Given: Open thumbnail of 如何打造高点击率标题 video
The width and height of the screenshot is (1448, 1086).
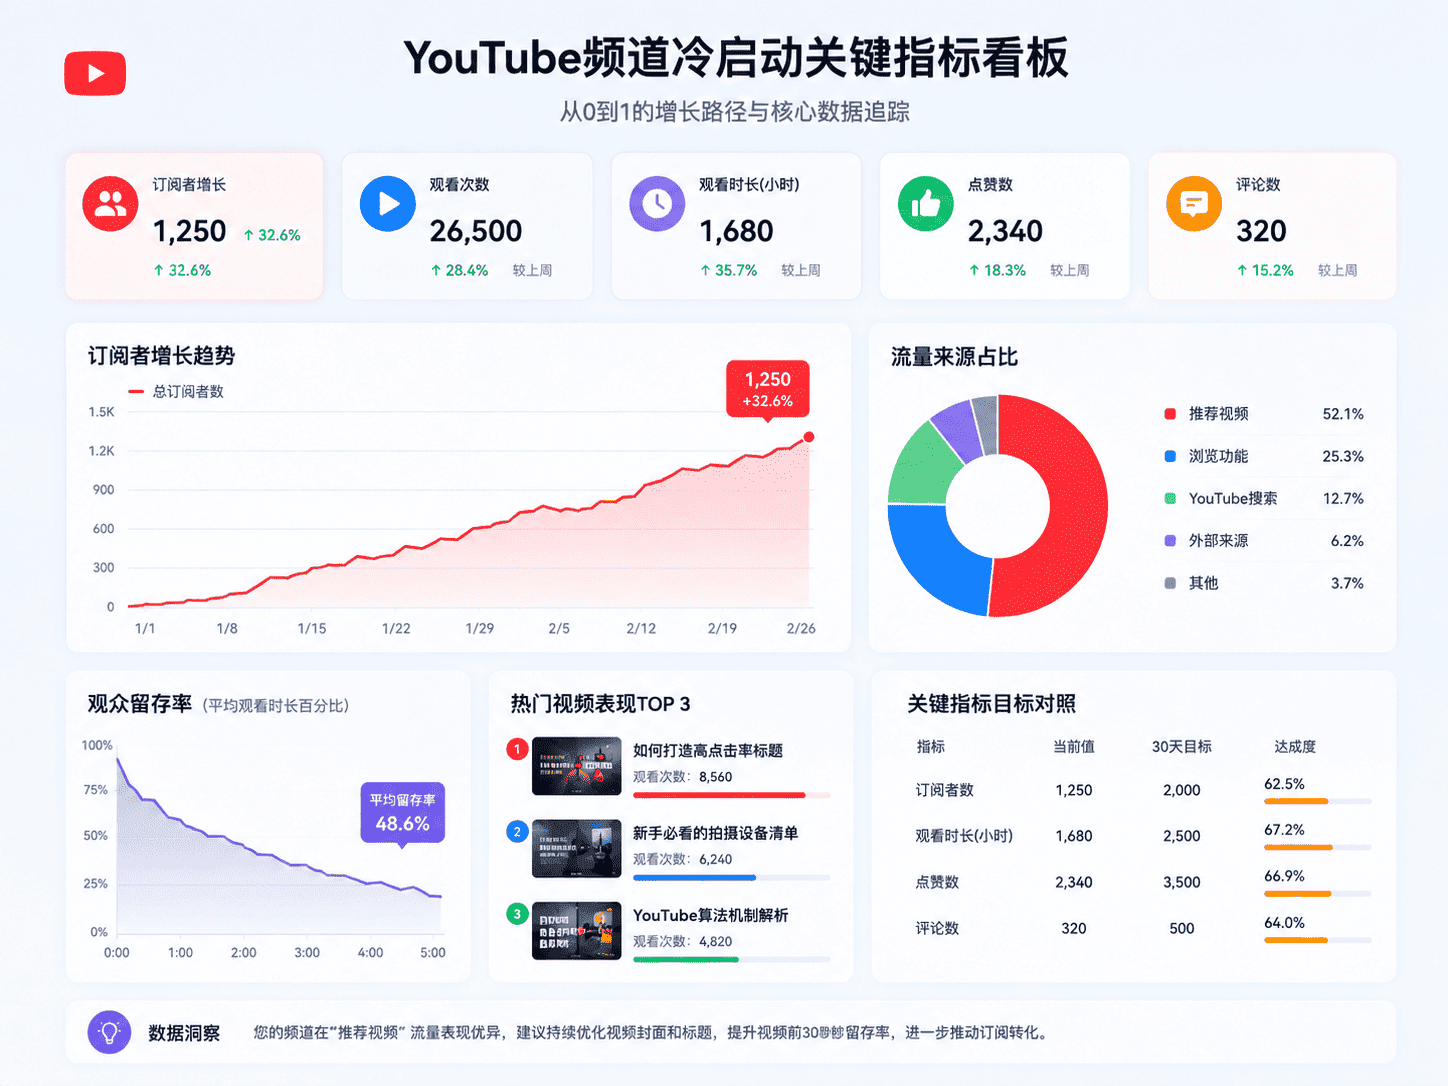Looking at the screenshot, I should 576,766.
